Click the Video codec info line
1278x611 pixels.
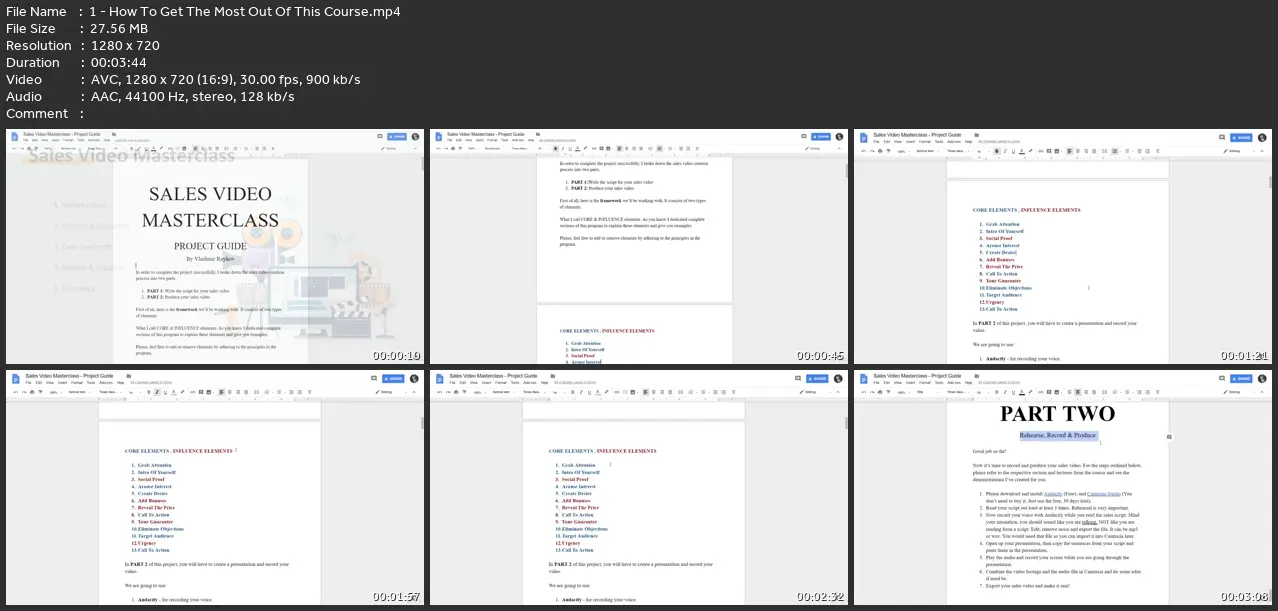pos(183,80)
